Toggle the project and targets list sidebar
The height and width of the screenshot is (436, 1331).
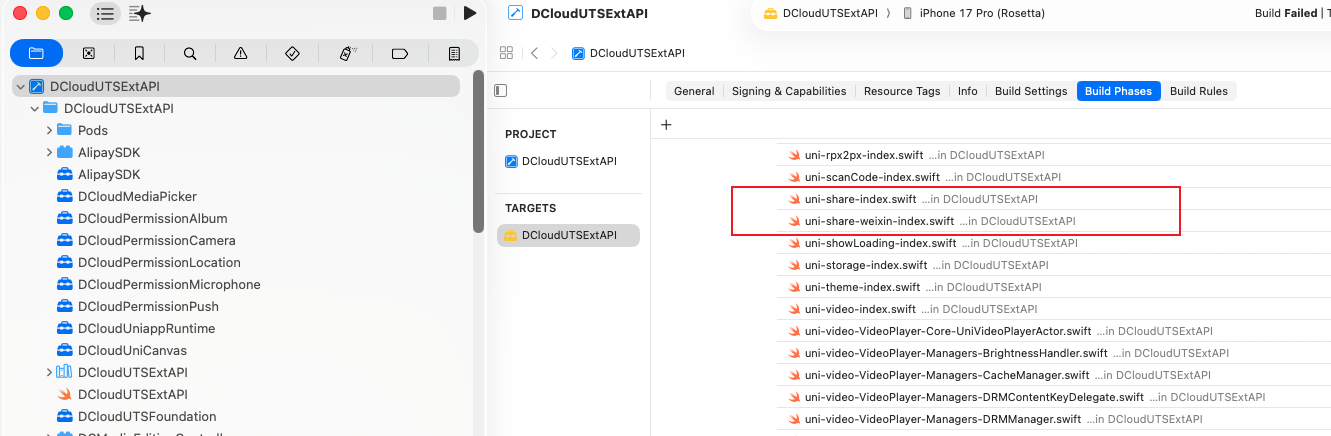(501, 91)
